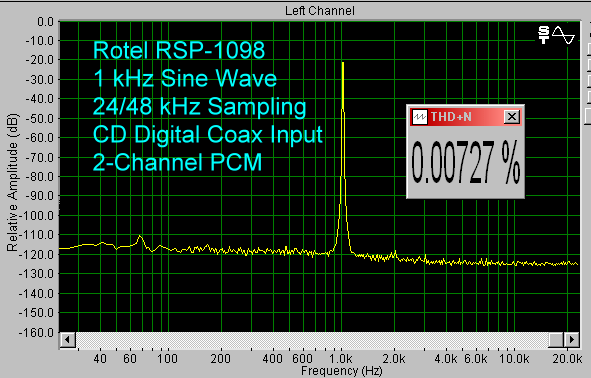This screenshot has height=378, width=591.
Task: Click the top of the 1 kHz spectrum peak
Action: point(343,63)
